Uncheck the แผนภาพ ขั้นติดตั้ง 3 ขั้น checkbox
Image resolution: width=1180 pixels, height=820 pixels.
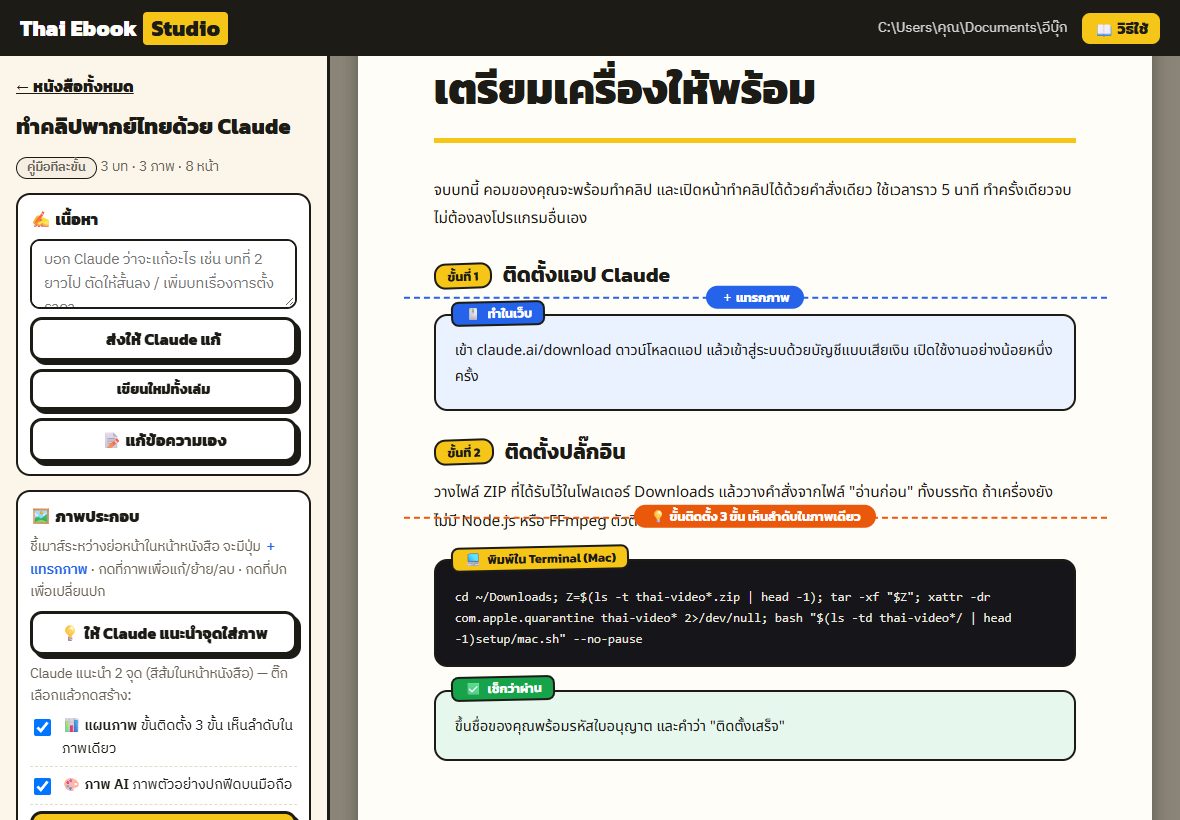click(x=42, y=727)
